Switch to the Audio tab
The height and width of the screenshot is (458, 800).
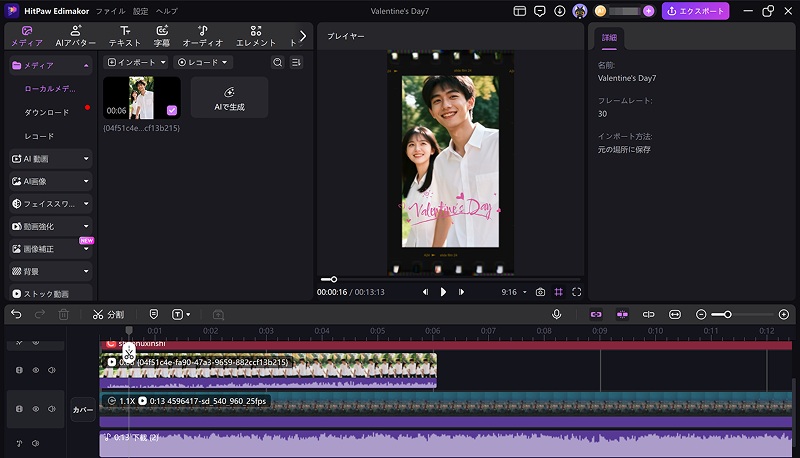click(x=203, y=36)
